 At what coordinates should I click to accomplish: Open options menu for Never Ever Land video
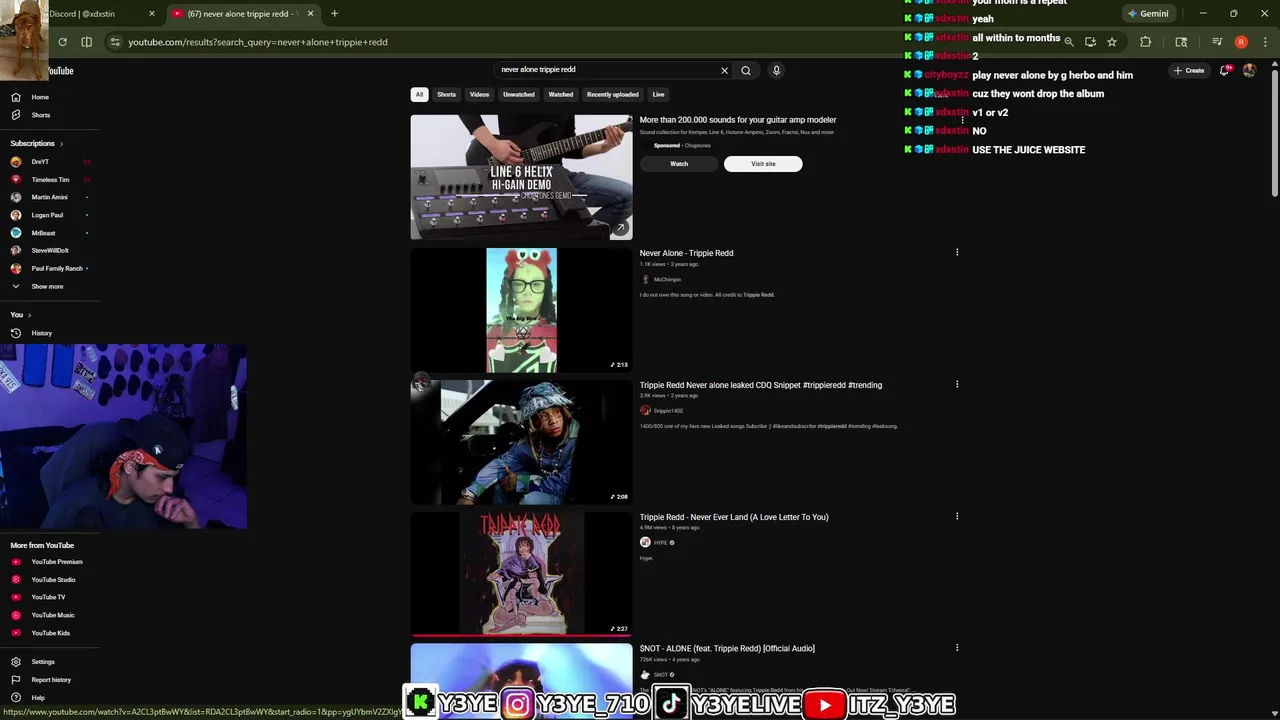point(957,516)
